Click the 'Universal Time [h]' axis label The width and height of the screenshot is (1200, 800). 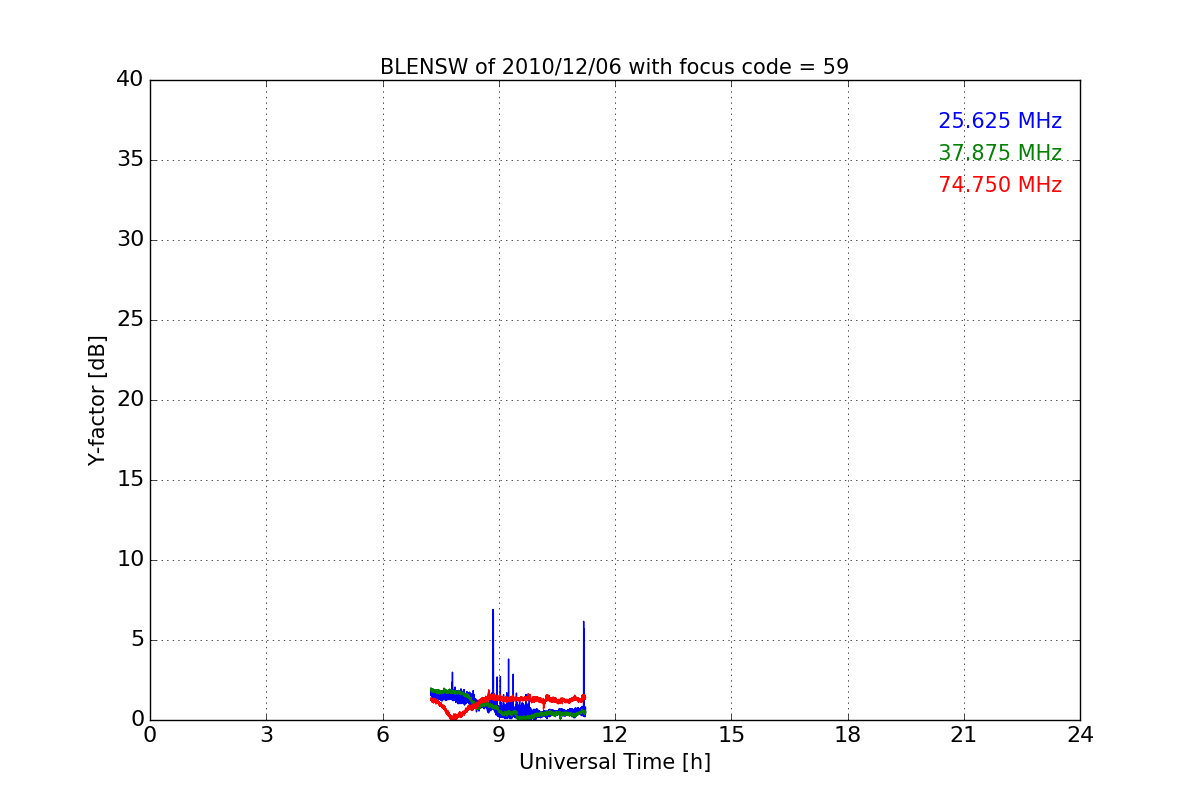pos(615,762)
